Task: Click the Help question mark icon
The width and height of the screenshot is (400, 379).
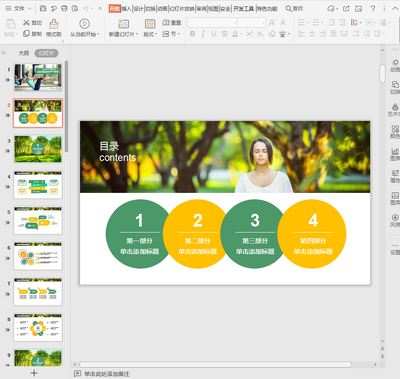Action: (373, 8)
